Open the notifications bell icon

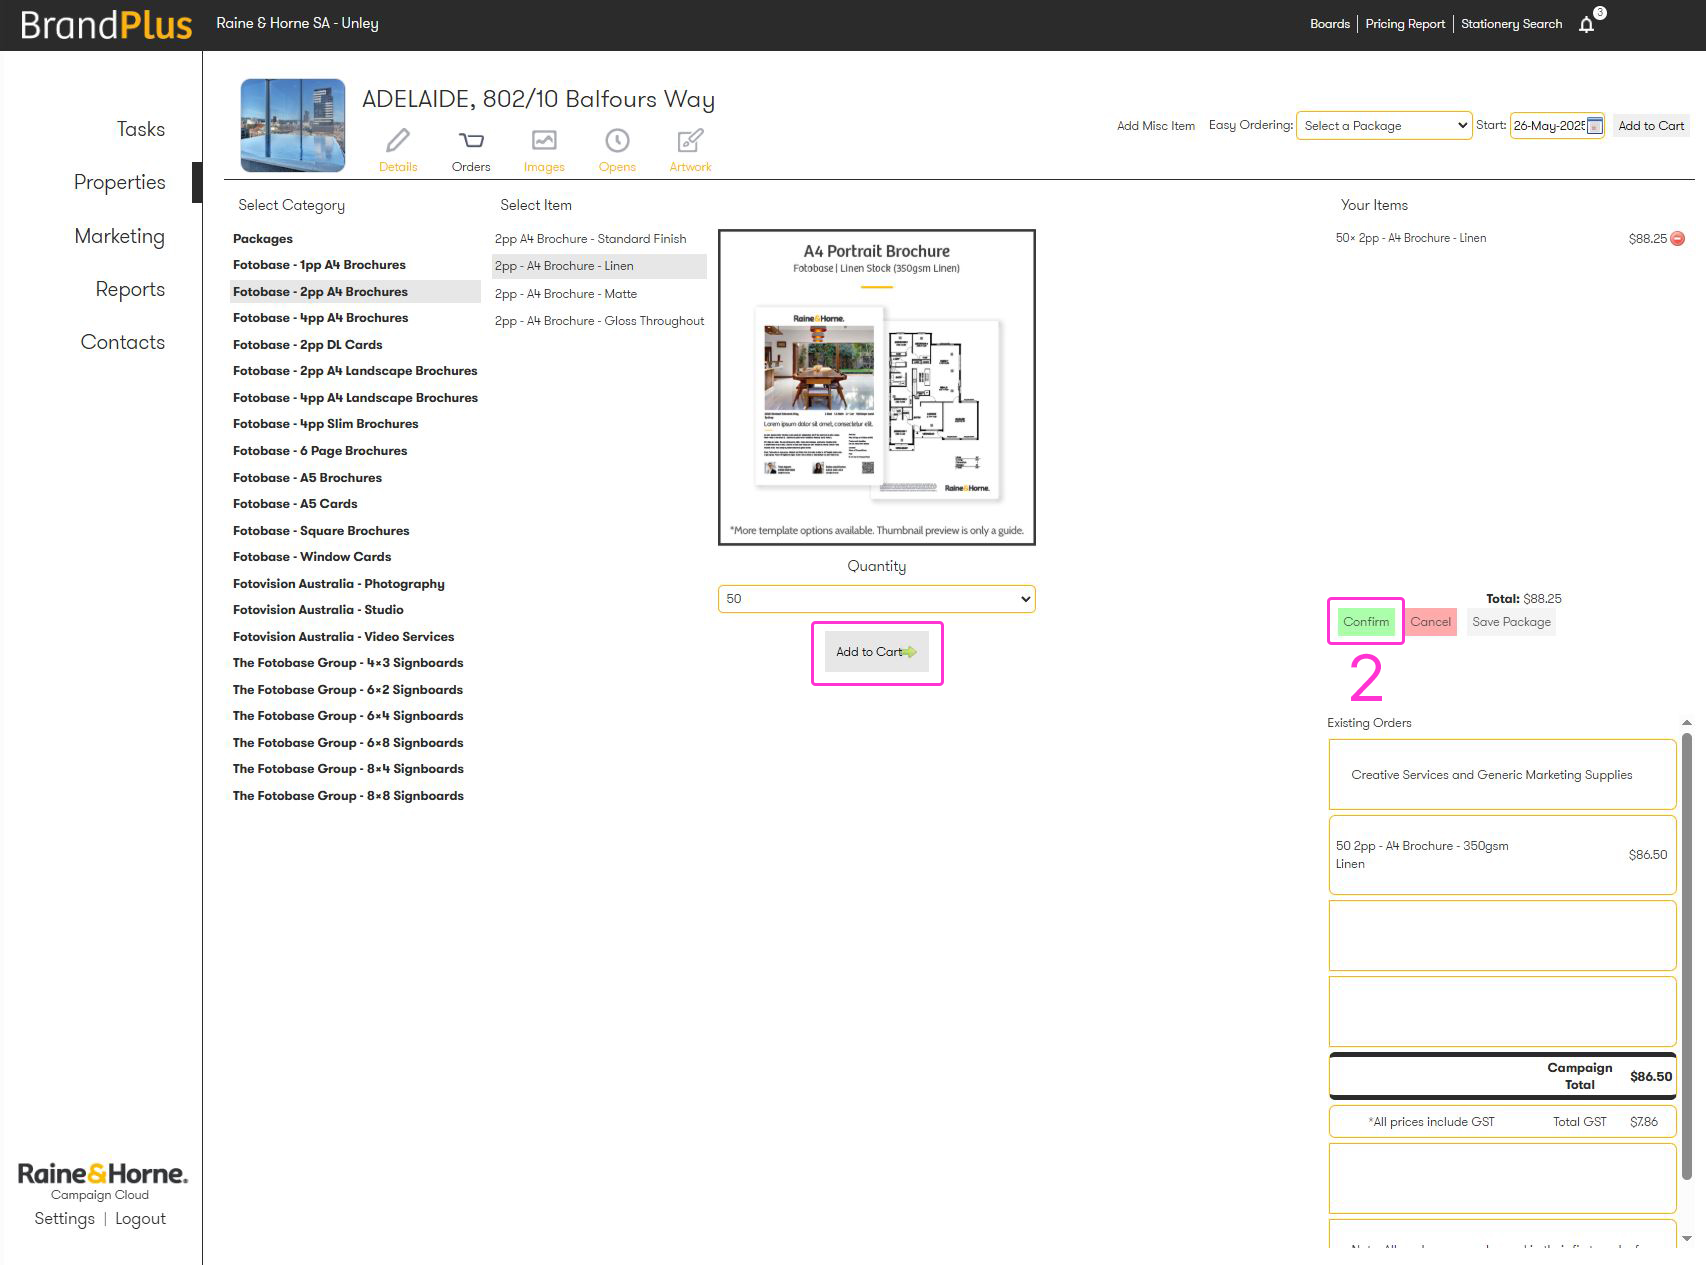1586,24
